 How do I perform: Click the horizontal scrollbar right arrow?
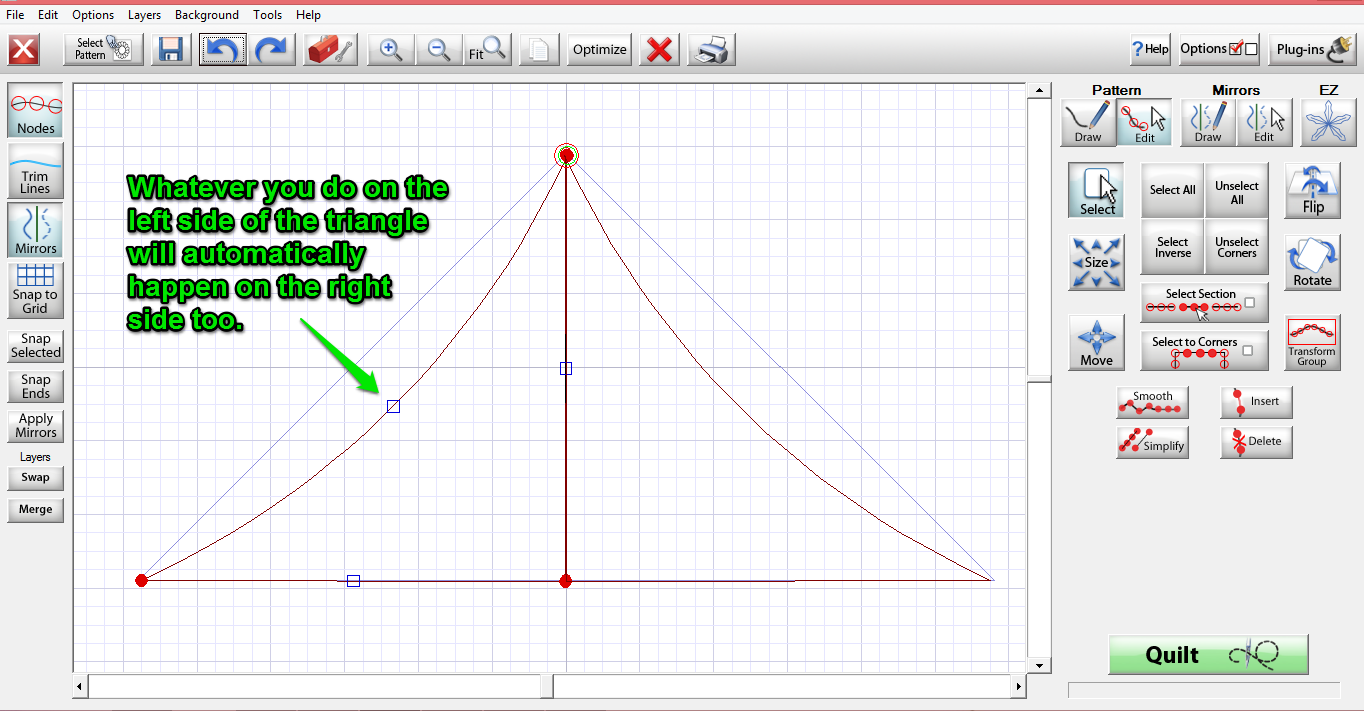(x=1019, y=687)
